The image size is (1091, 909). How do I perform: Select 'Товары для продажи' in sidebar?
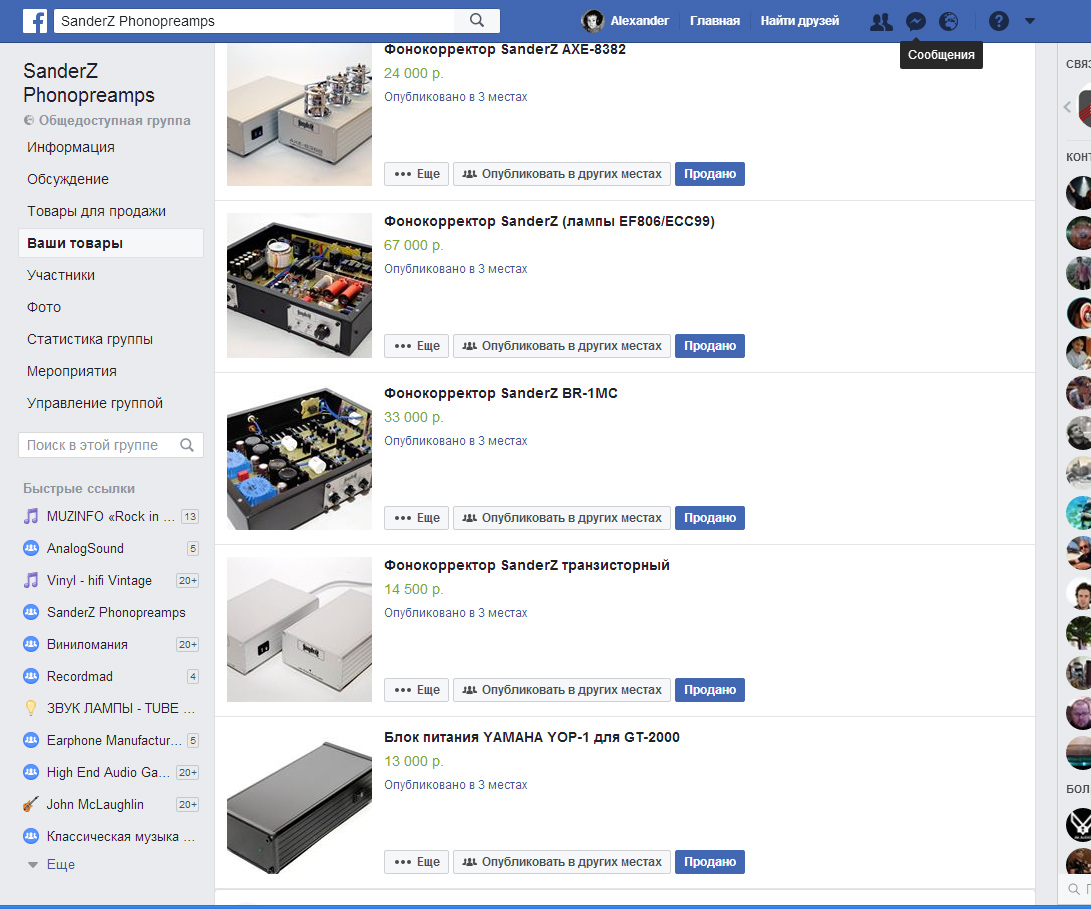point(96,211)
